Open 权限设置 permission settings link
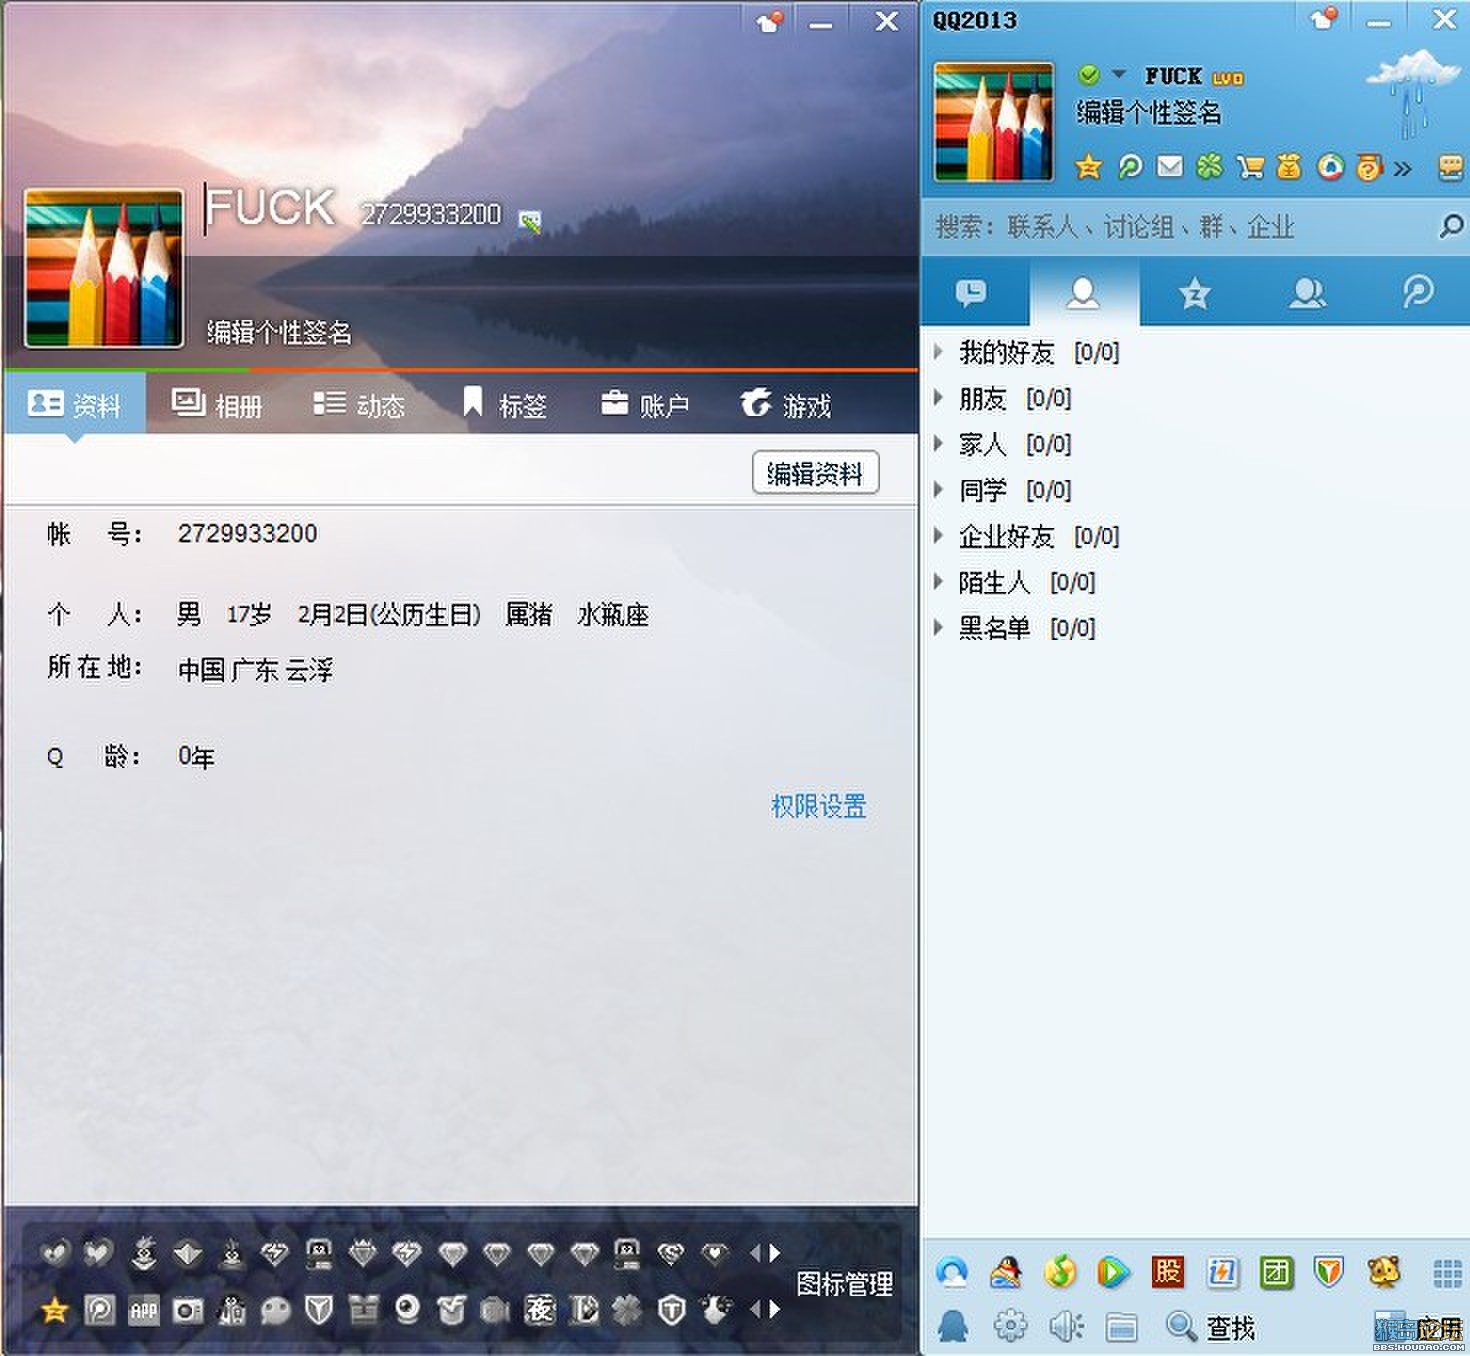The image size is (1470, 1356). point(818,806)
